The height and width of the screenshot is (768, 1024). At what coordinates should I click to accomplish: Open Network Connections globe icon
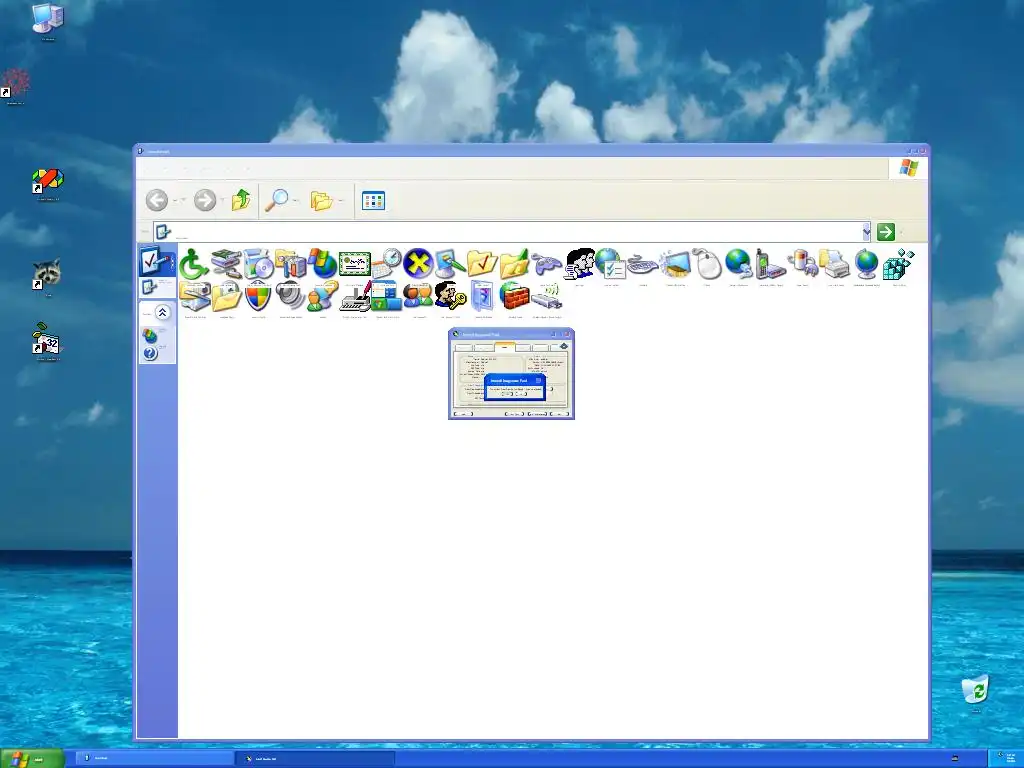(739, 264)
